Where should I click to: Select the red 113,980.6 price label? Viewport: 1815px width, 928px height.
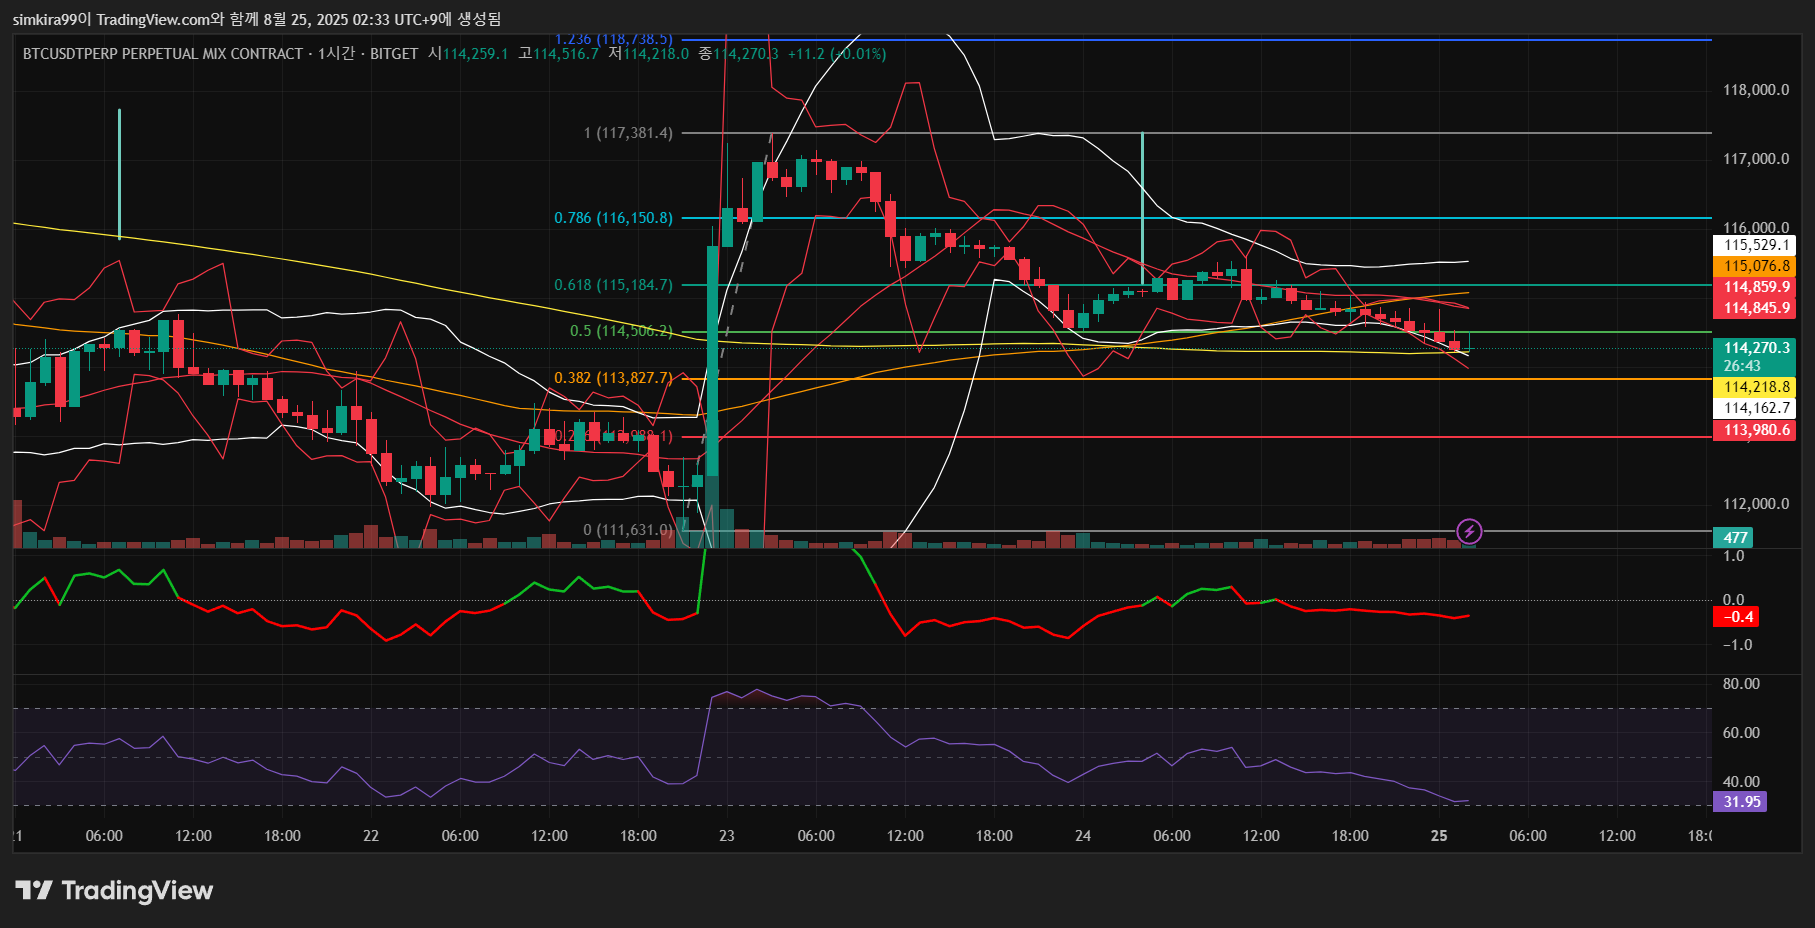click(1755, 430)
